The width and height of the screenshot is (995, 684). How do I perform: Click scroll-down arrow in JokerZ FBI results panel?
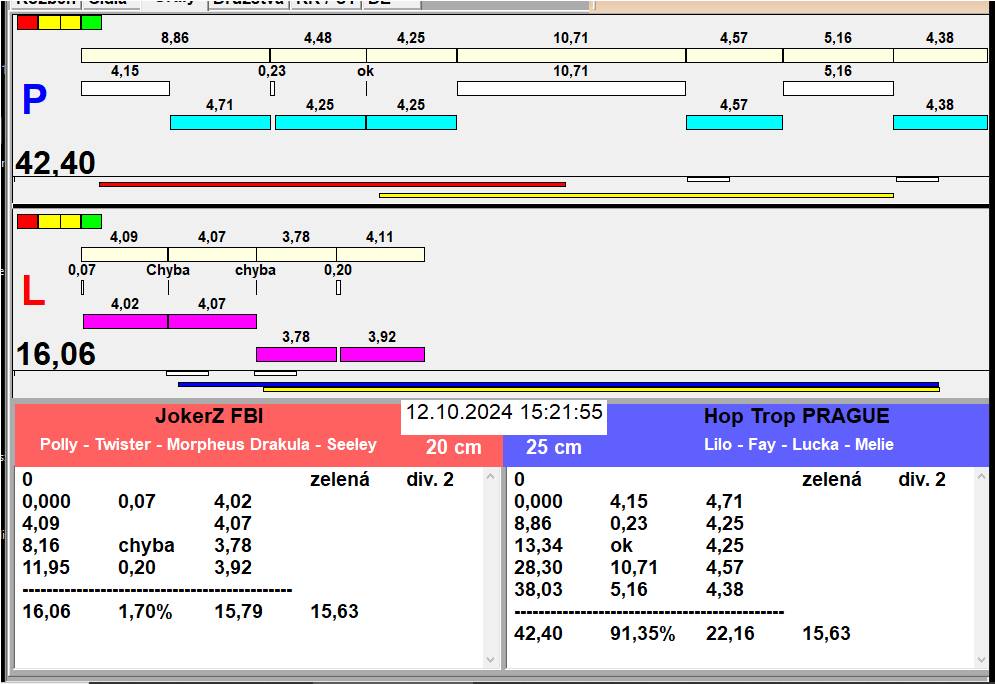coord(491,660)
